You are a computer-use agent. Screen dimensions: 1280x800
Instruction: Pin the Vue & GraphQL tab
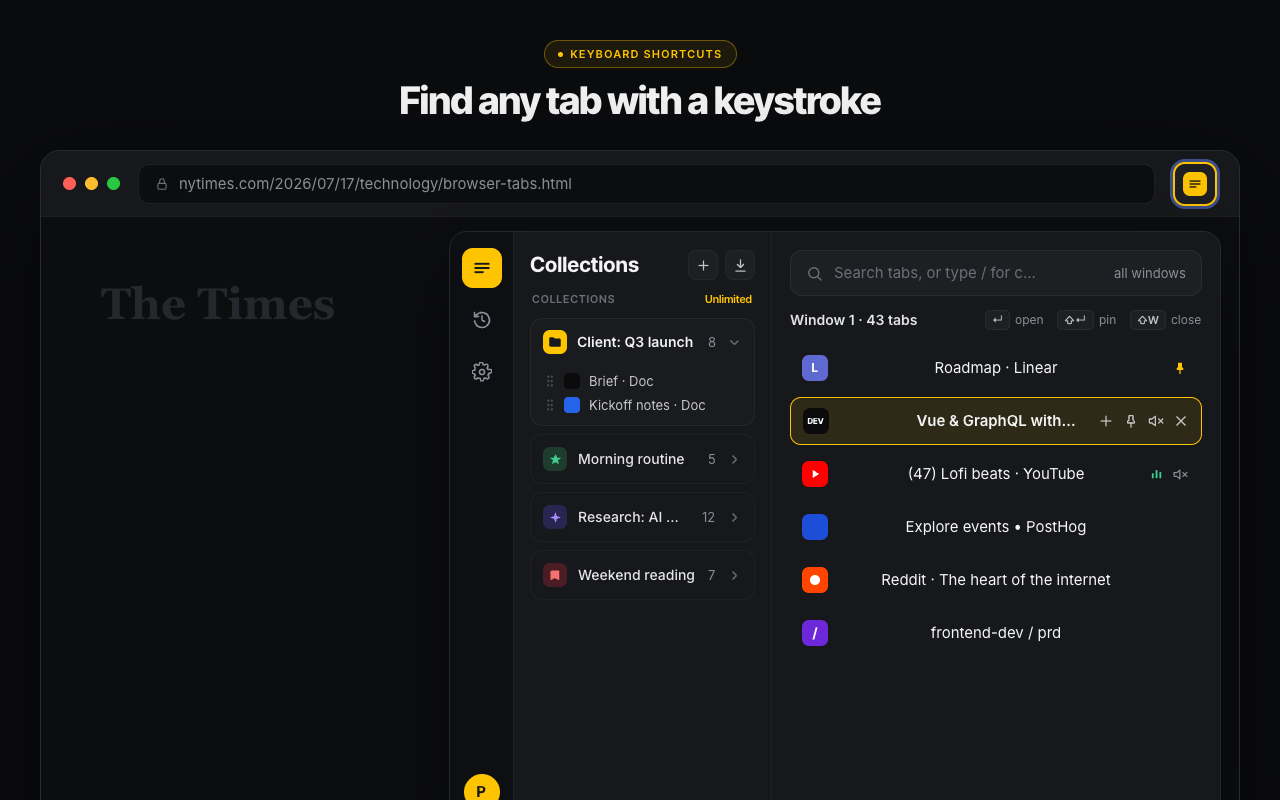tap(1131, 421)
